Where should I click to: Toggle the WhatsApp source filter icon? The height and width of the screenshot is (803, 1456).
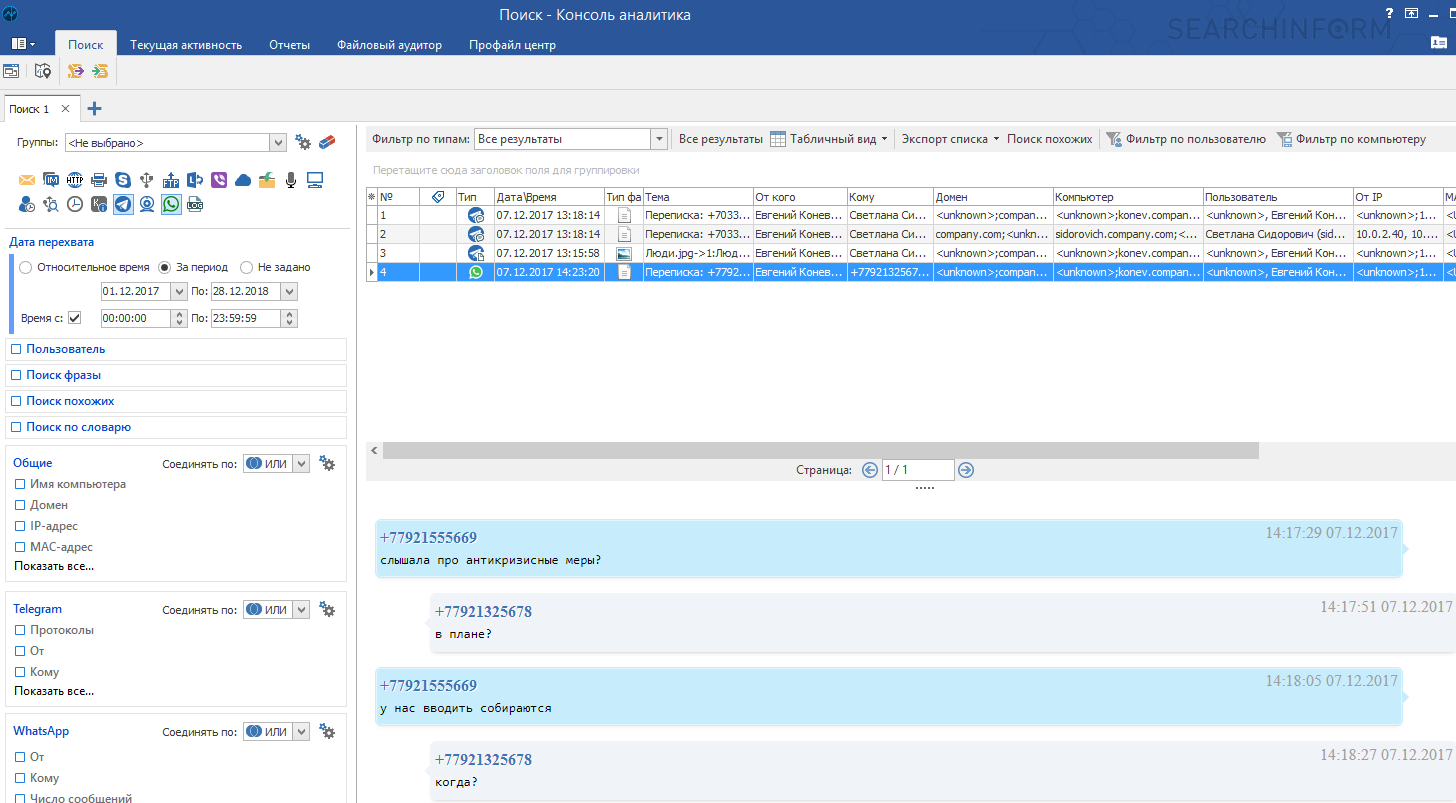[171, 204]
